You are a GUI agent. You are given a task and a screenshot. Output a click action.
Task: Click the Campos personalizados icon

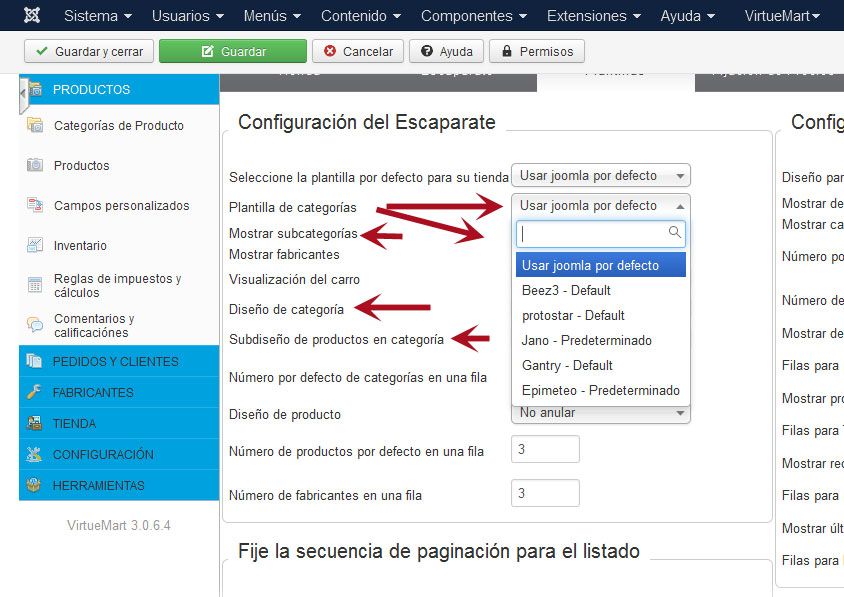tap(35, 205)
